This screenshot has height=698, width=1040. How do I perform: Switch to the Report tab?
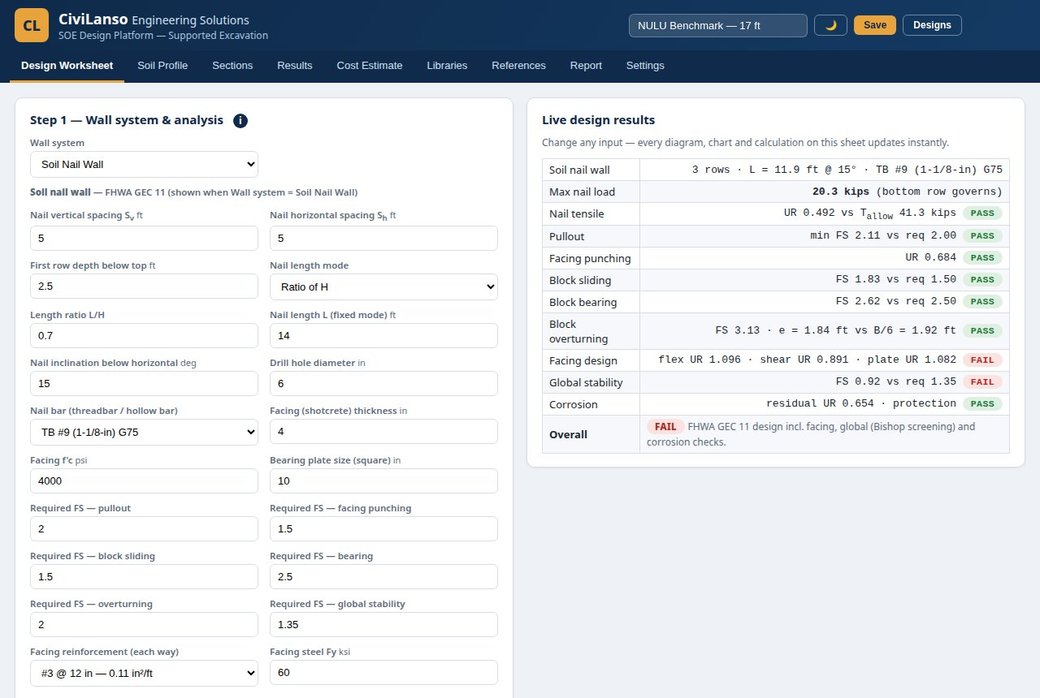point(586,66)
